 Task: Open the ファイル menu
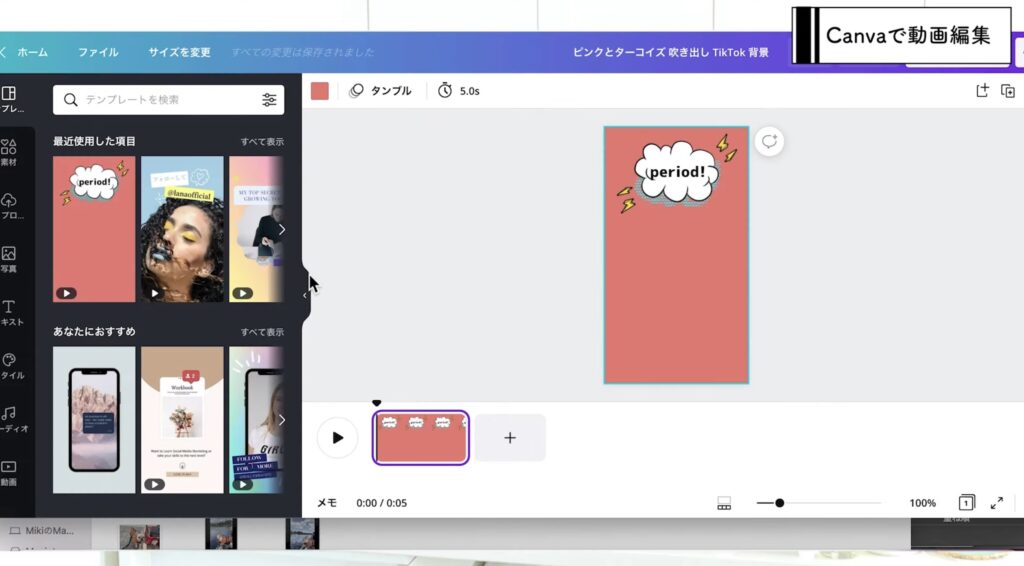click(98, 52)
